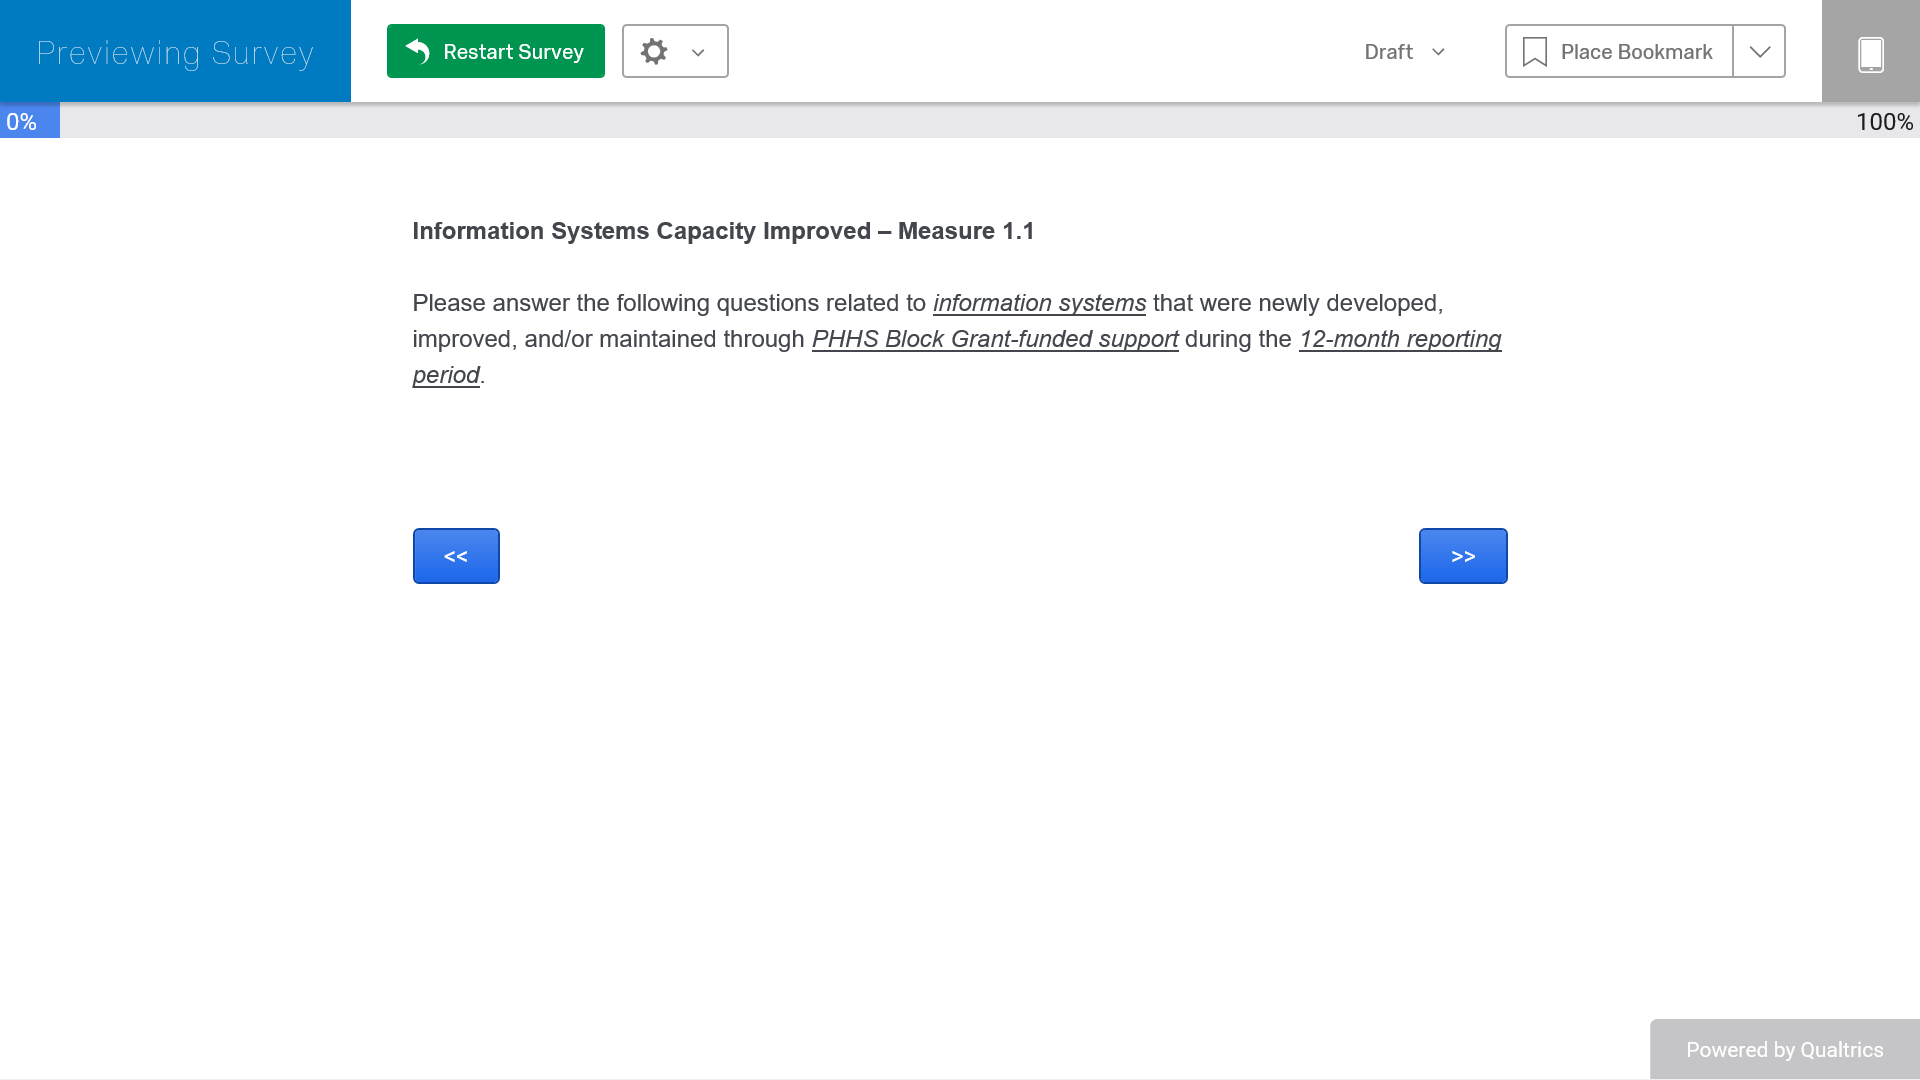Open the information systems definition link

pyautogui.click(x=1039, y=303)
